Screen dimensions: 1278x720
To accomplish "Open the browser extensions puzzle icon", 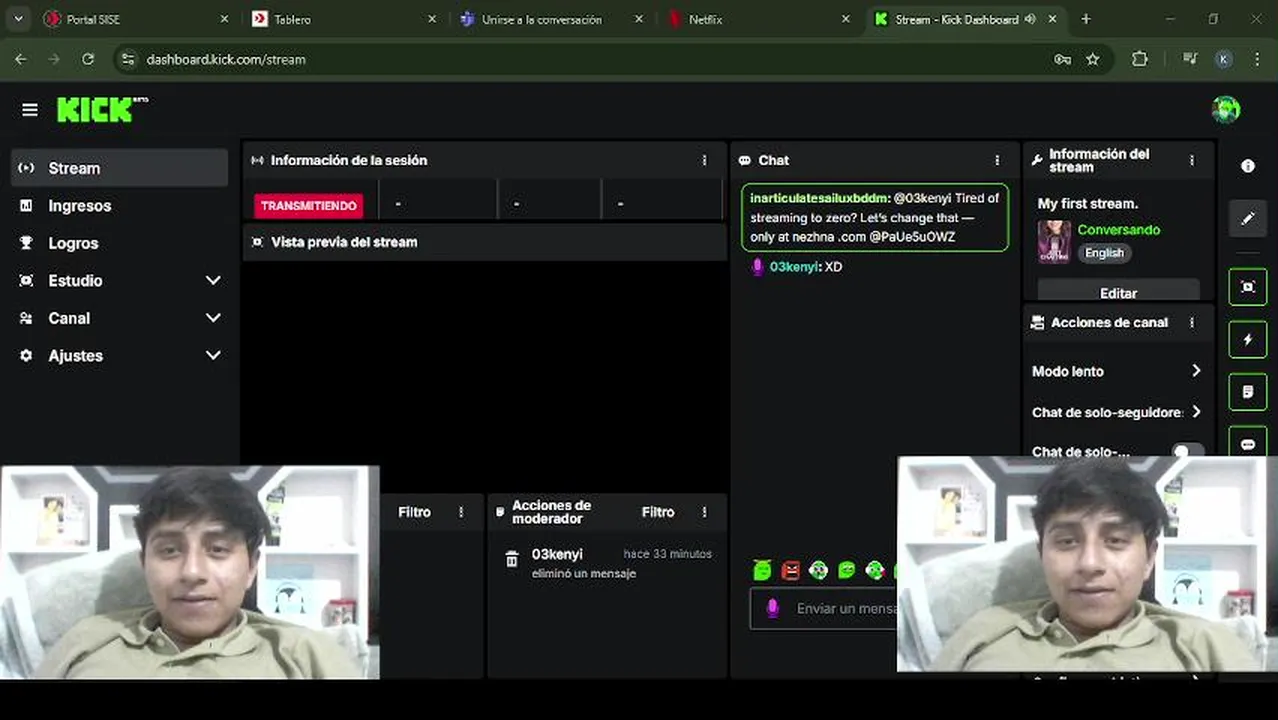I will [1139, 59].
